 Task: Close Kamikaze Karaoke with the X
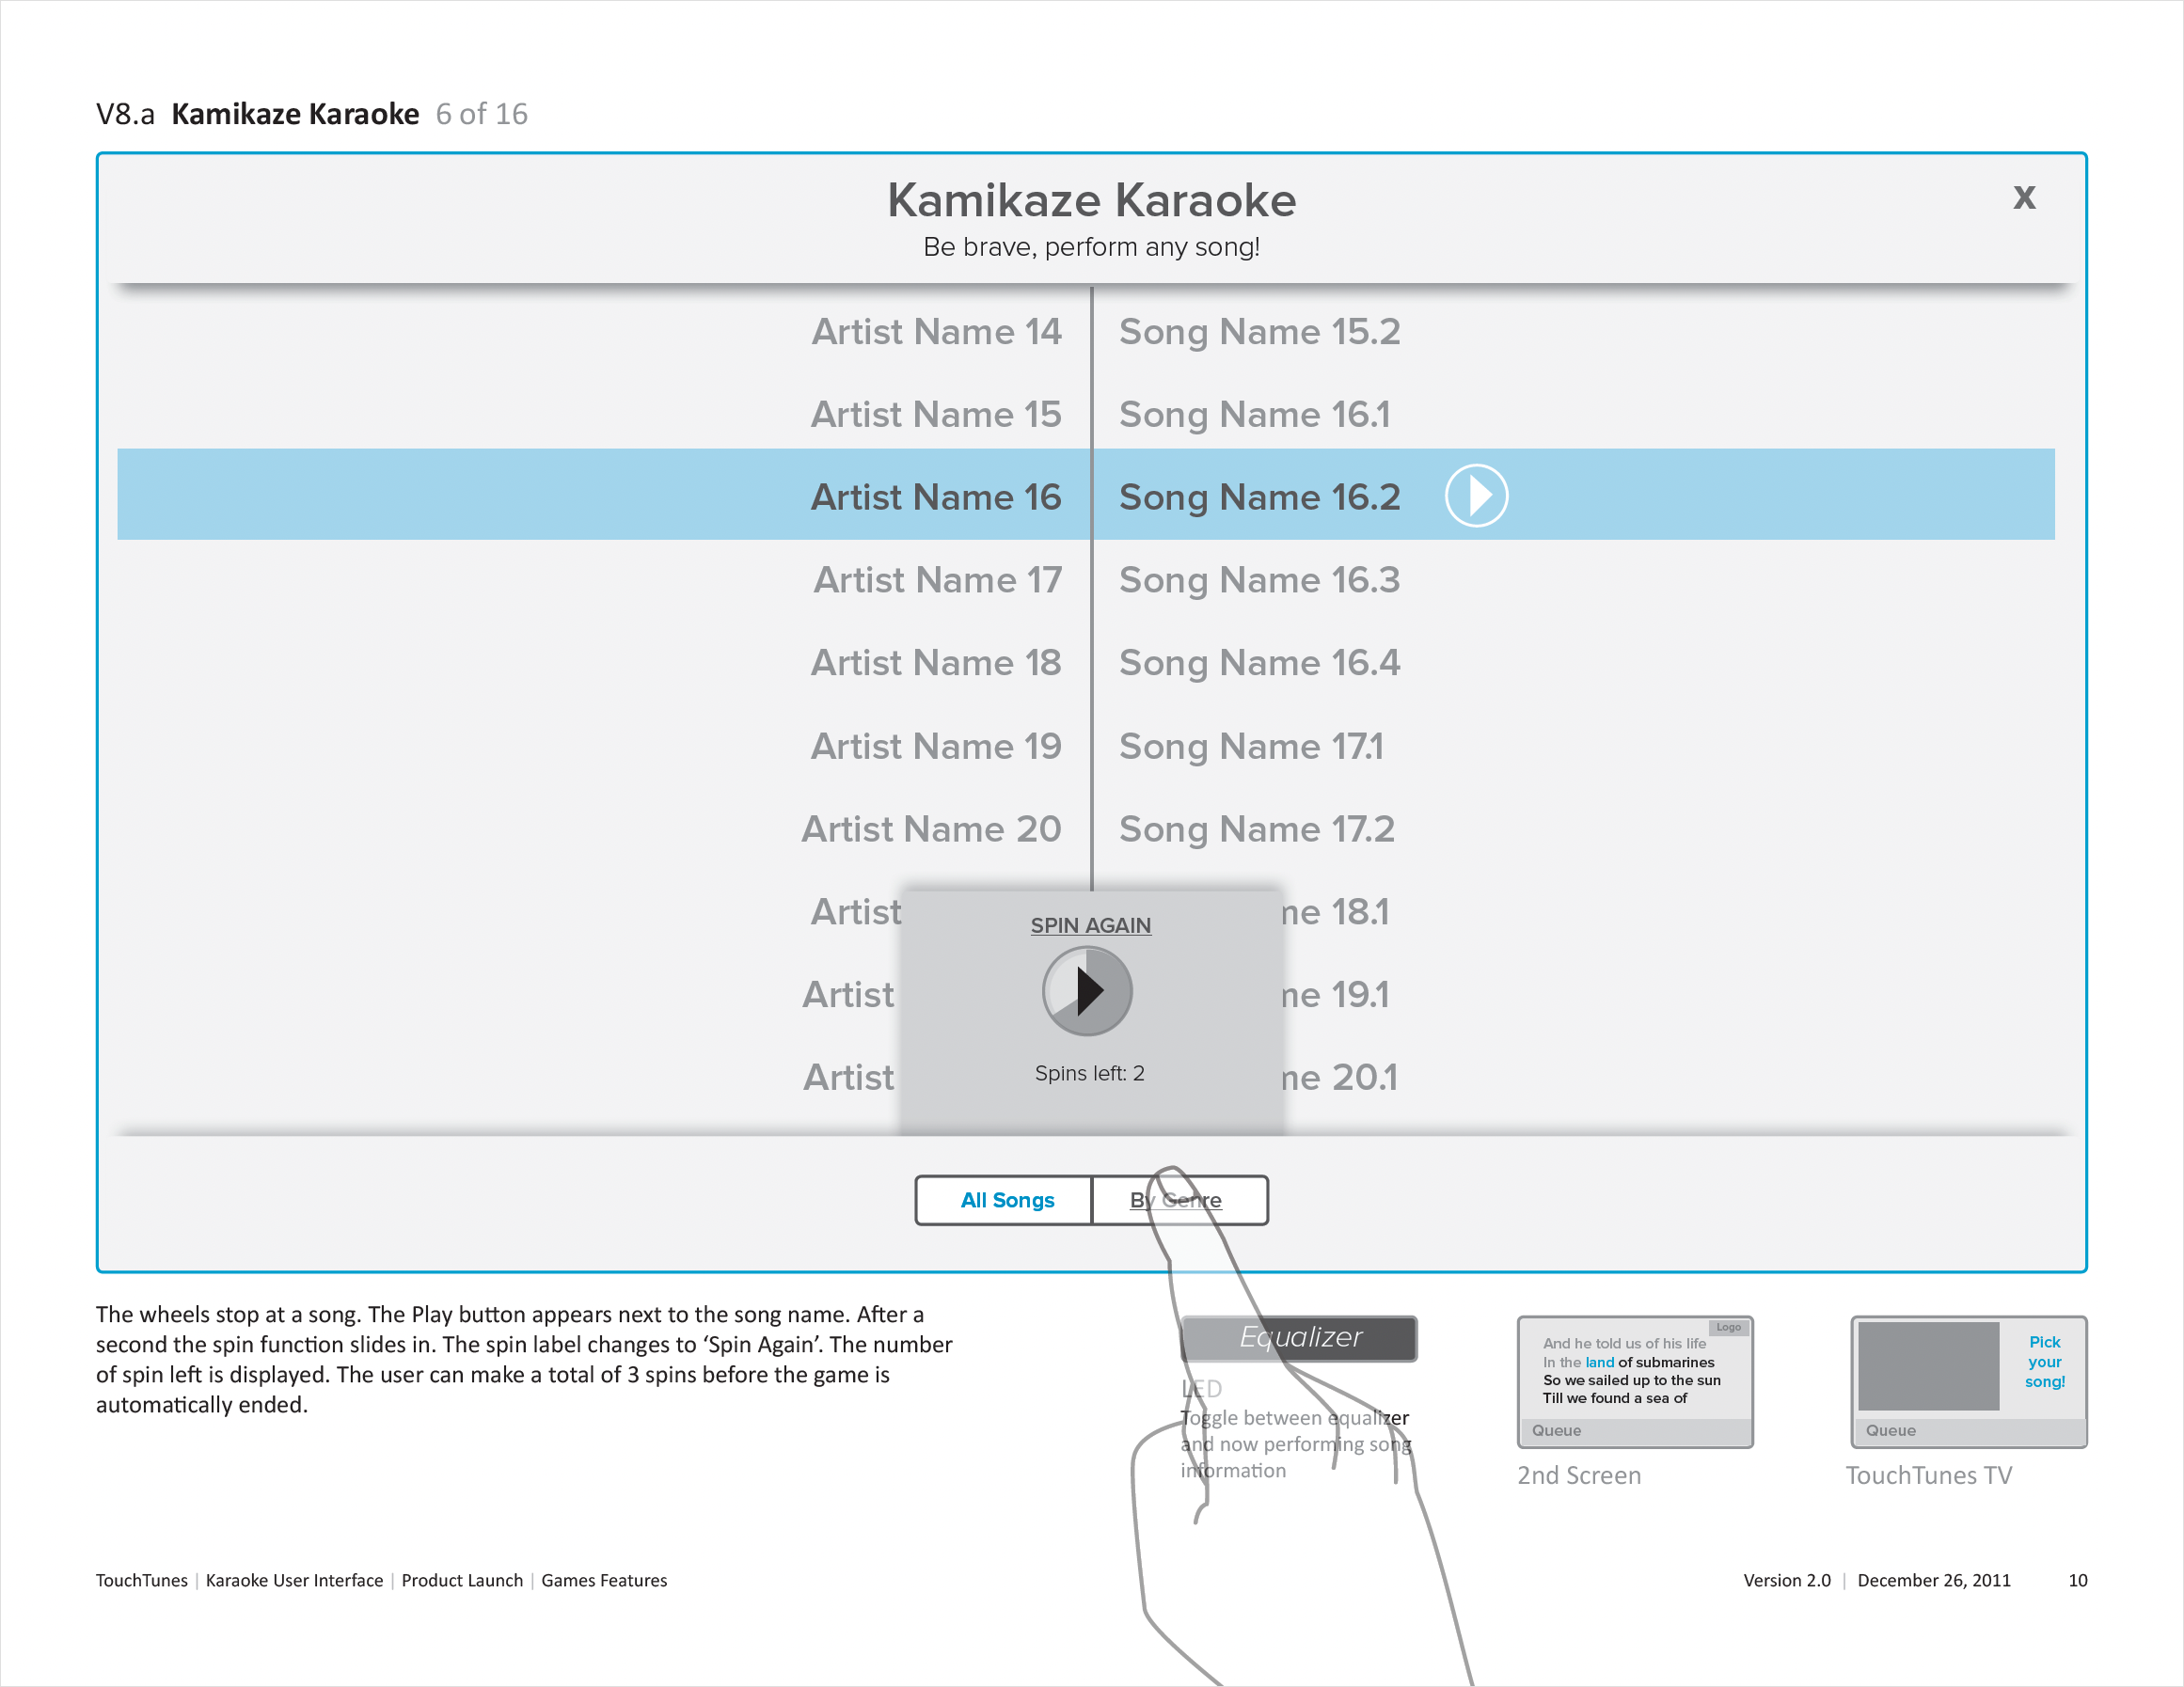(2024, 197)
